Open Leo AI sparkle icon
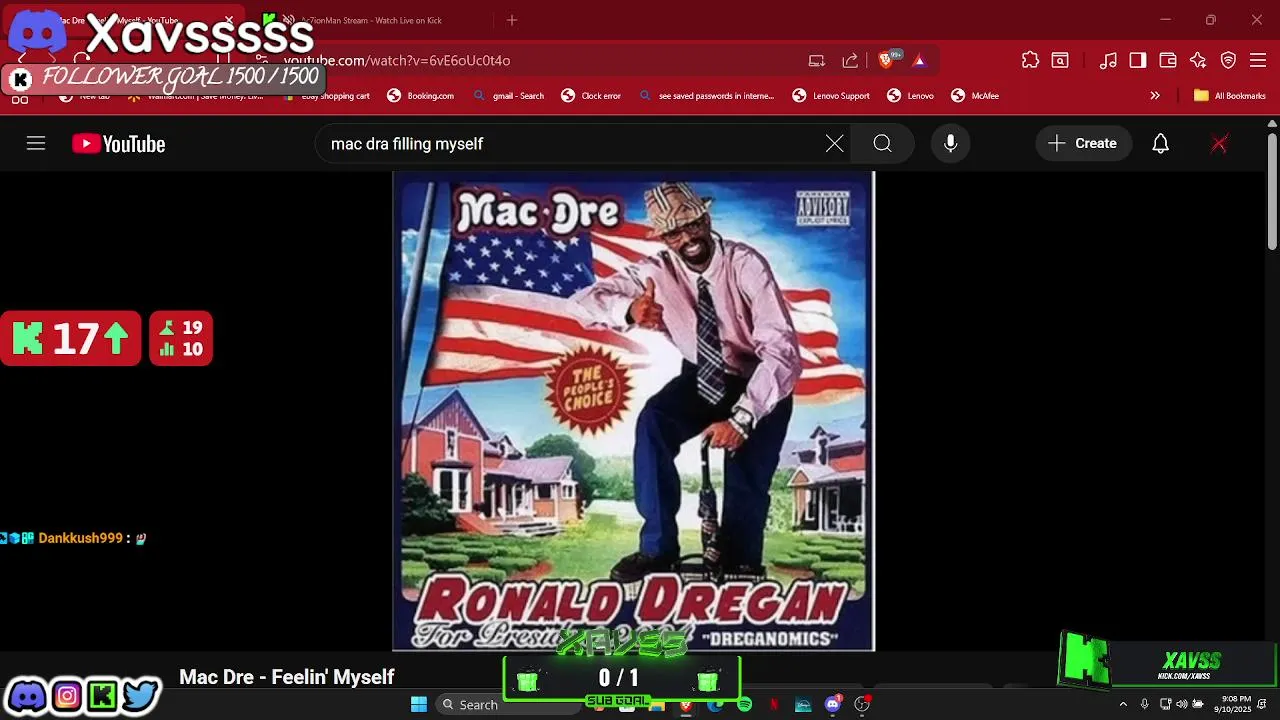Image resolution: width=1280 pixels, height=720 pixels. (x=1198, y=60)
